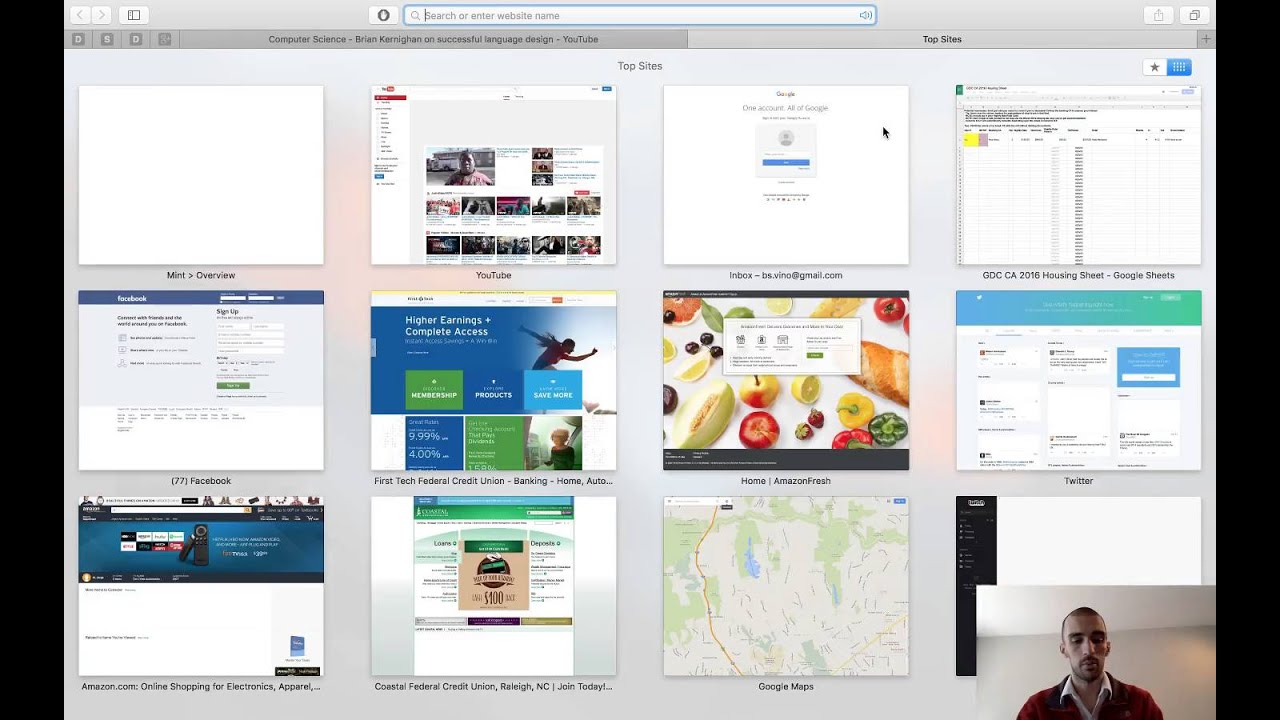The image size is (1280, 720).
Task: Switch to Brian Kernighan YouTube tab
Action: click(433, 39)
